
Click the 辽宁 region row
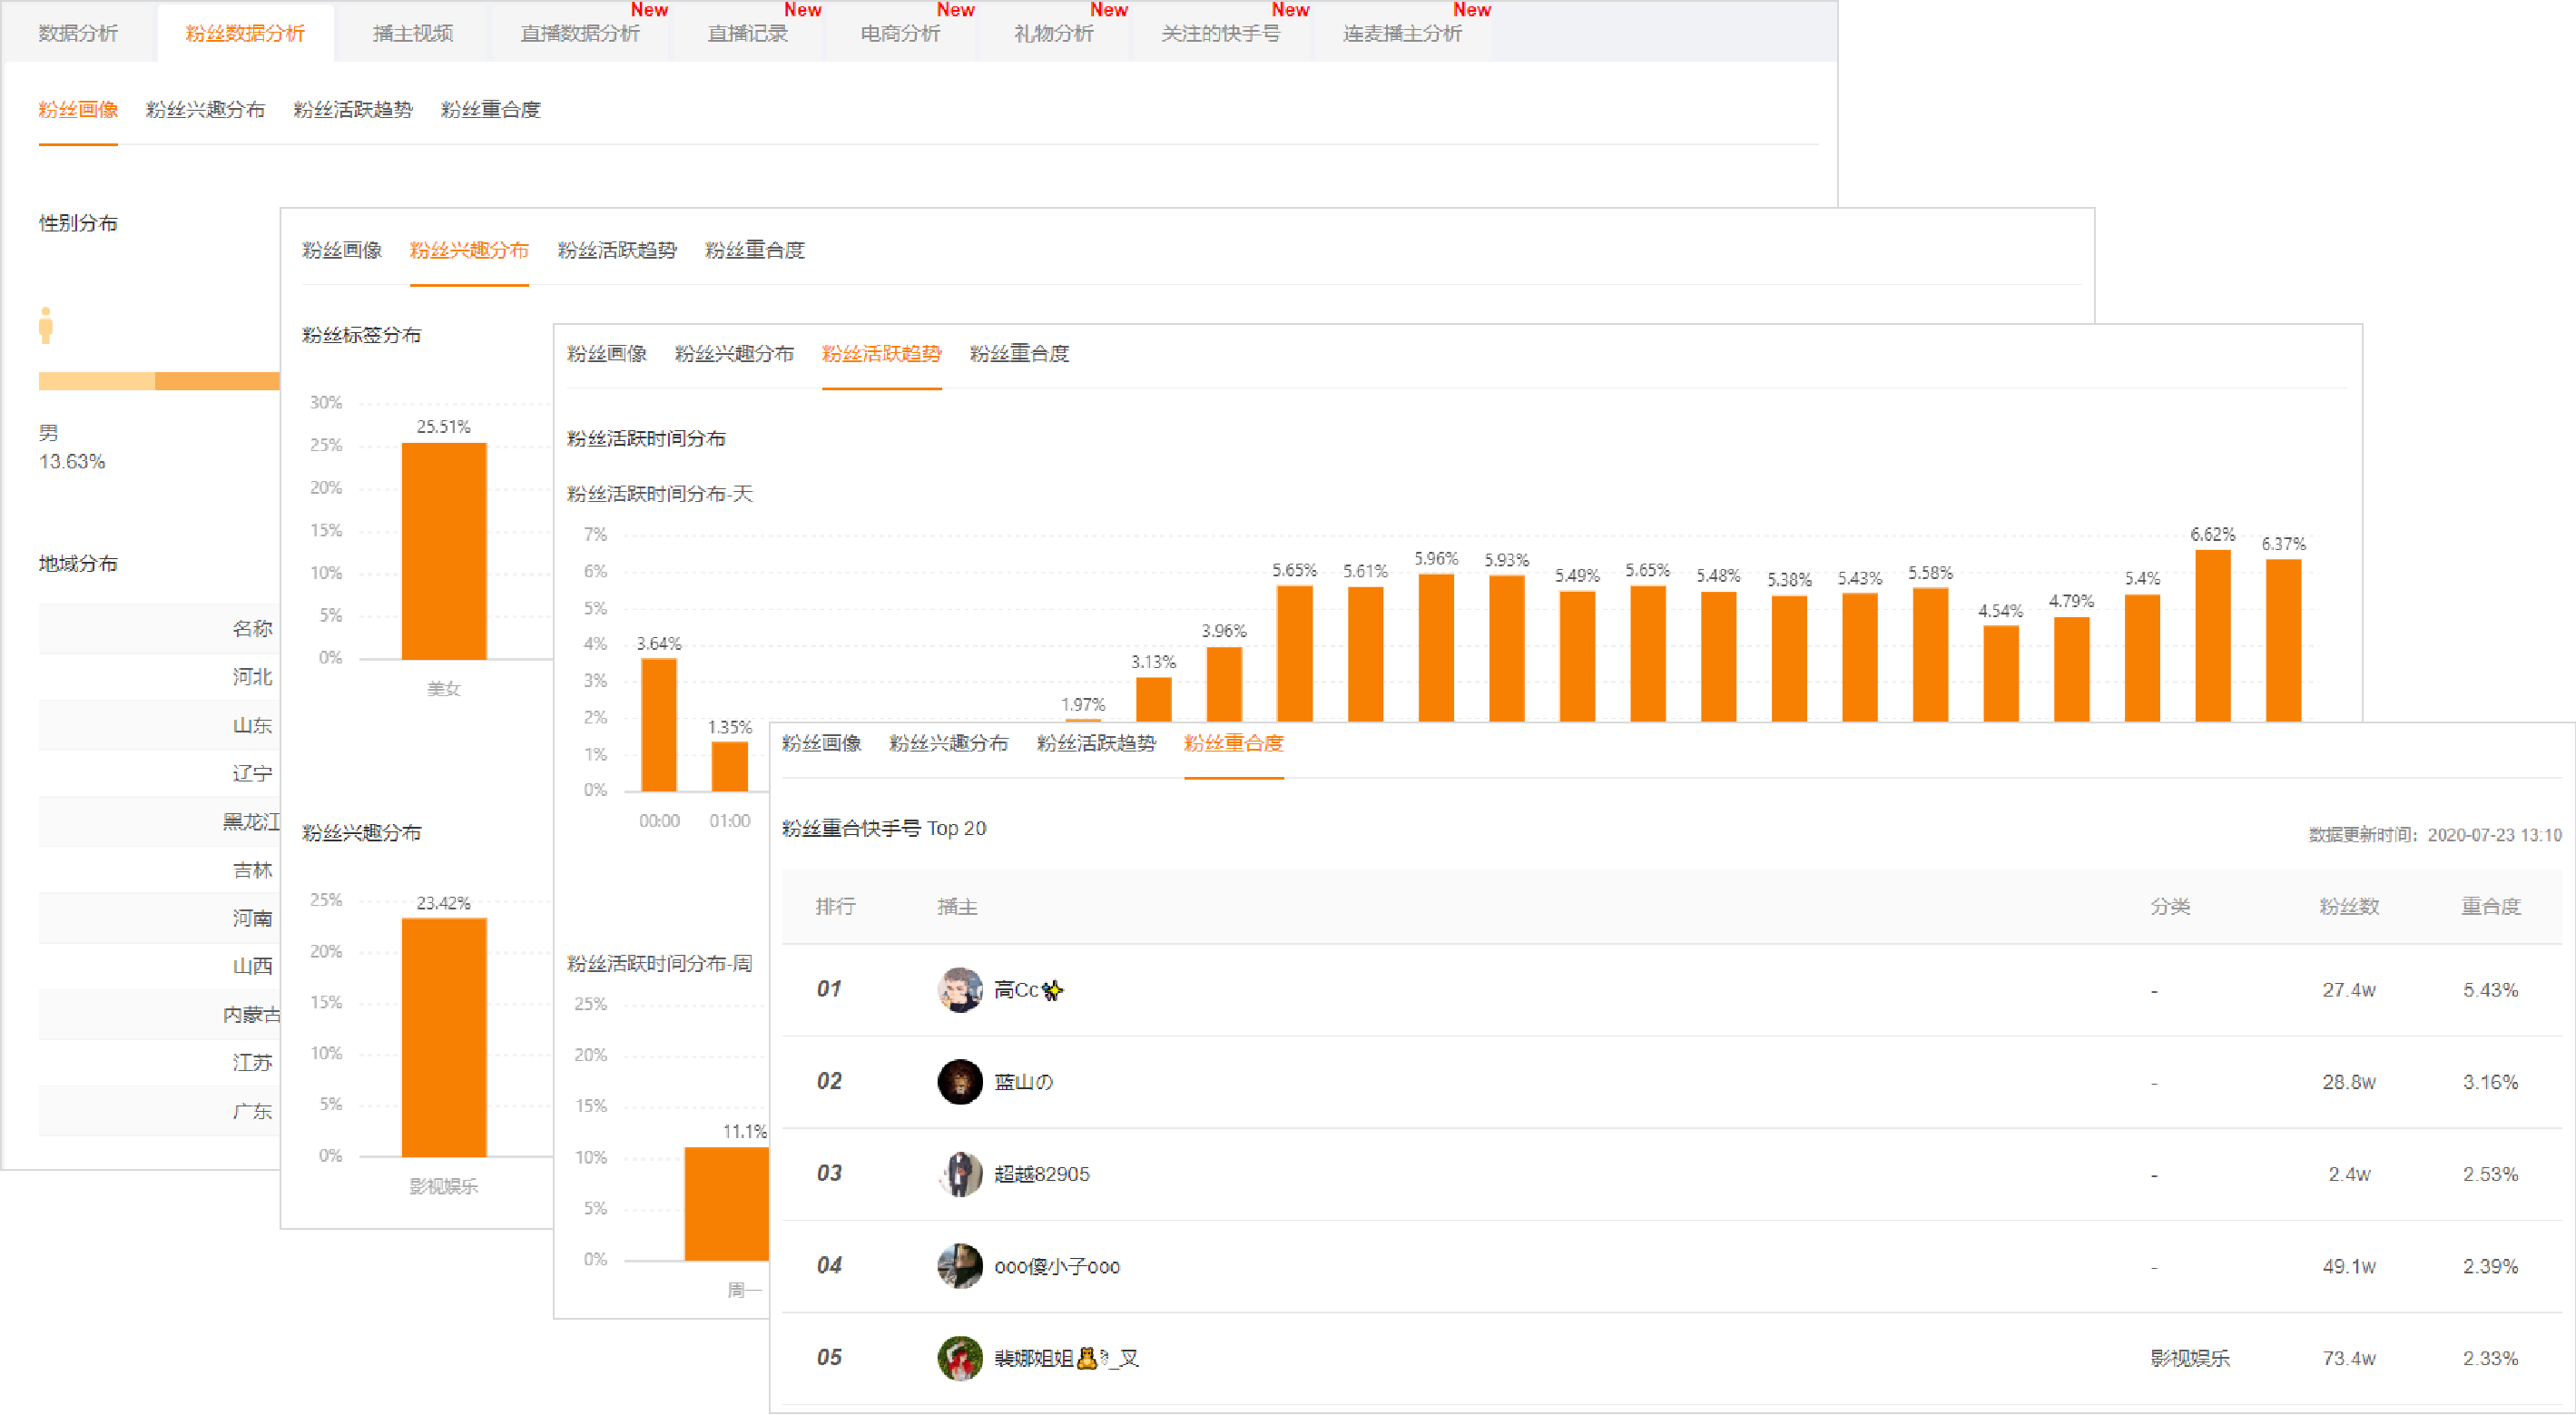point(159,773)
